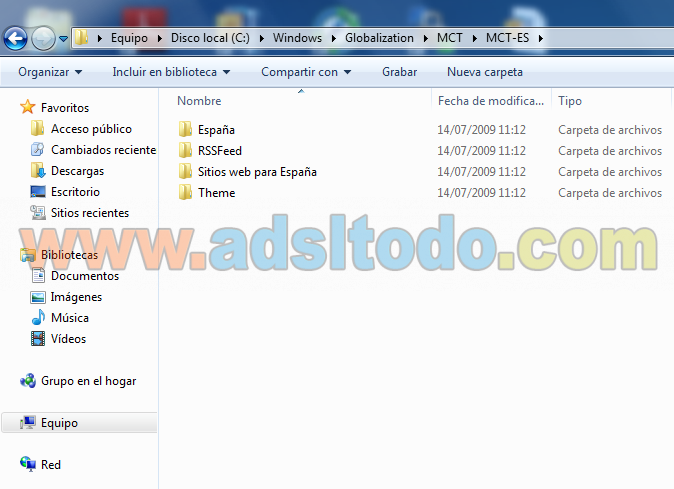This screenshot has height=489, width=674.
Task: Click the España folder name
Action: [216, 130]
